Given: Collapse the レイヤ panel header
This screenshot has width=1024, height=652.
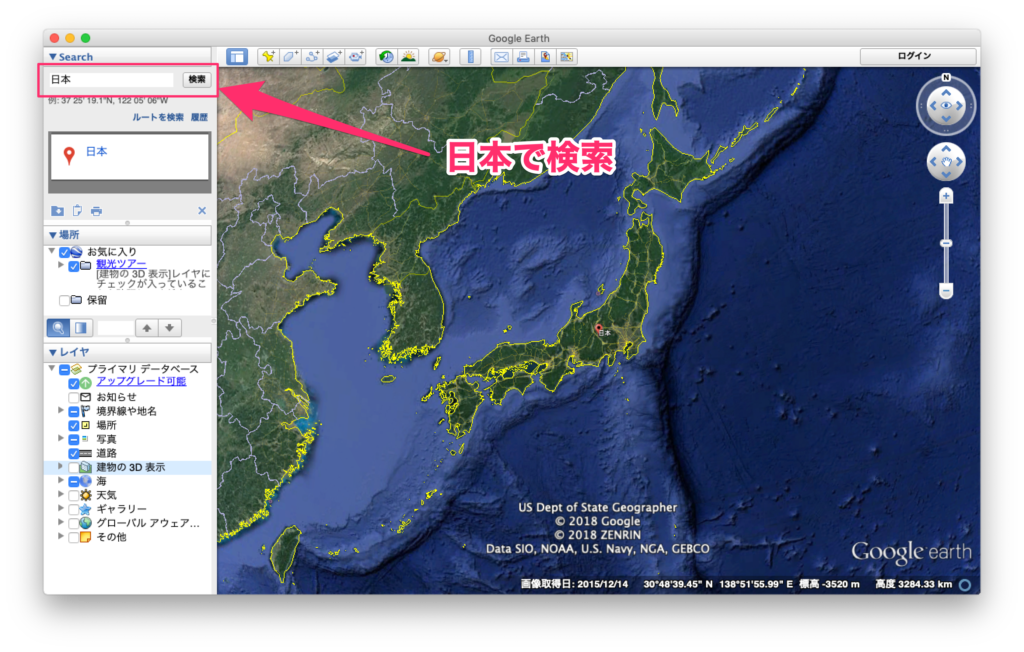Looking at the screenshot, I should (53, 352).
